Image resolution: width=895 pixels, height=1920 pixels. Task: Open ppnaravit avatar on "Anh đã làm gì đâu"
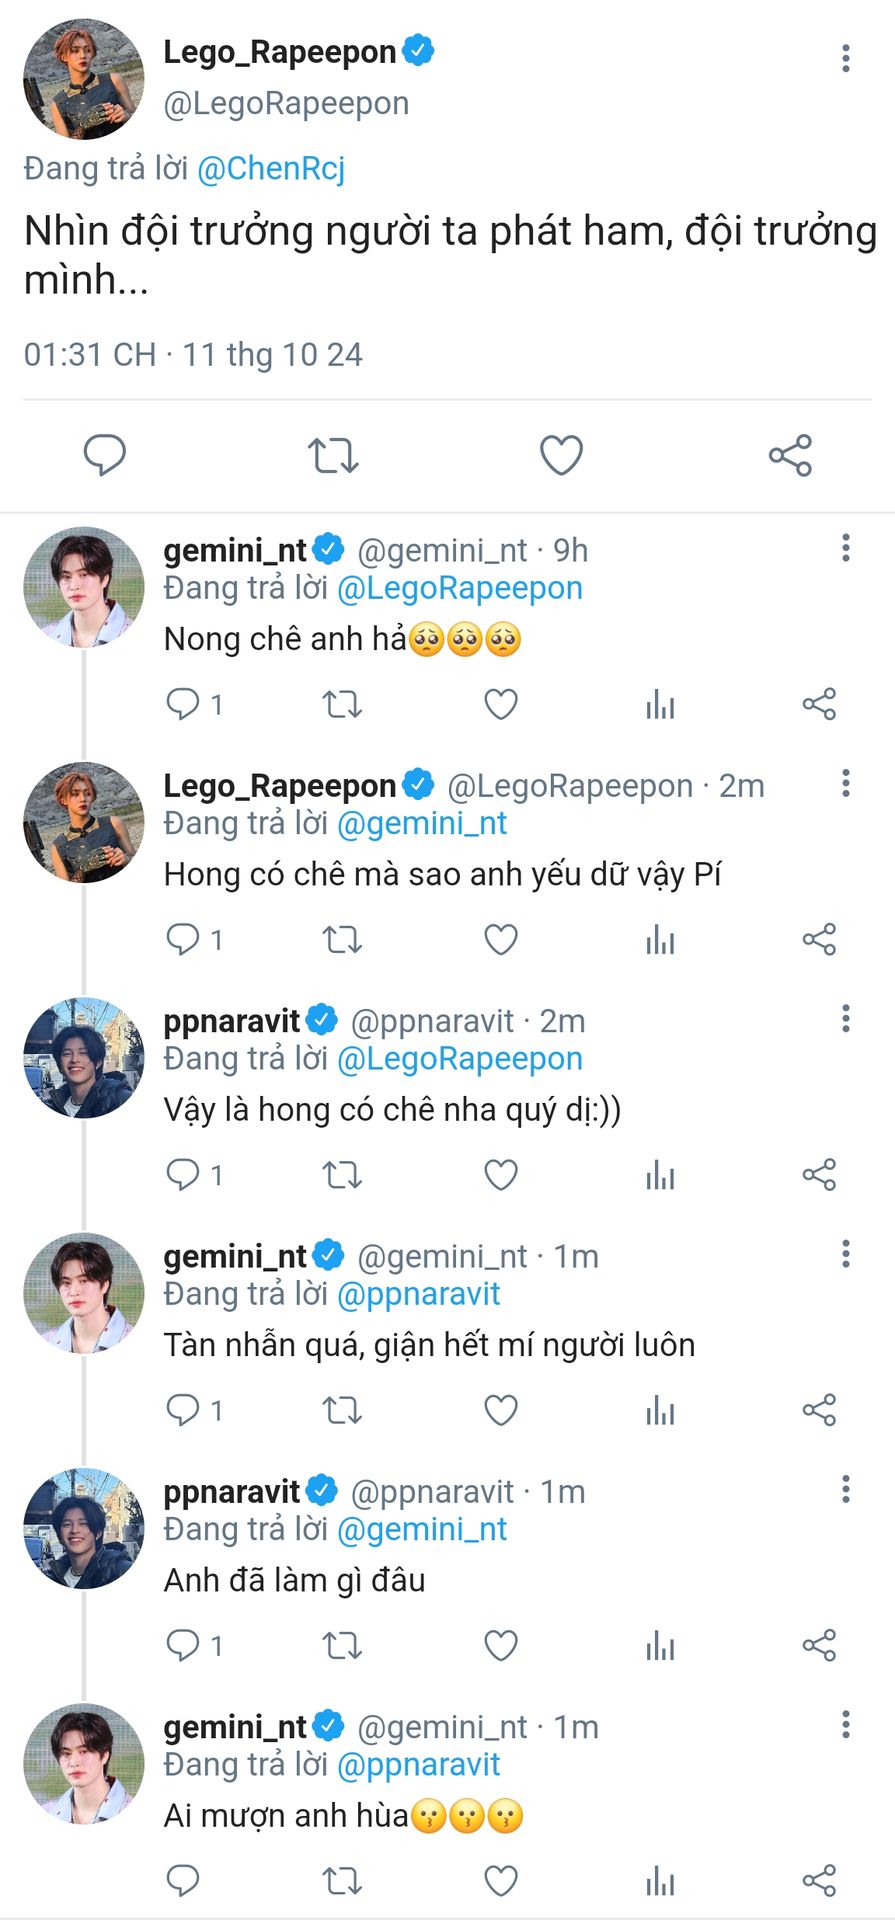point(84,1528)
